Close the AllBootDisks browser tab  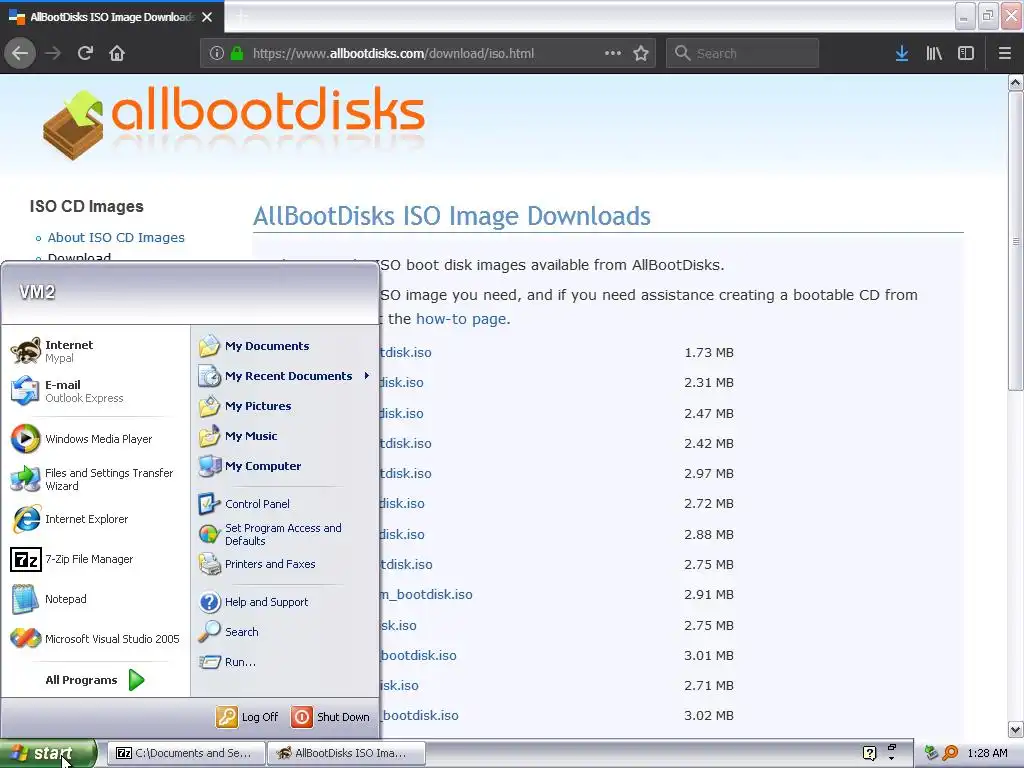click(x=207, y=17)
